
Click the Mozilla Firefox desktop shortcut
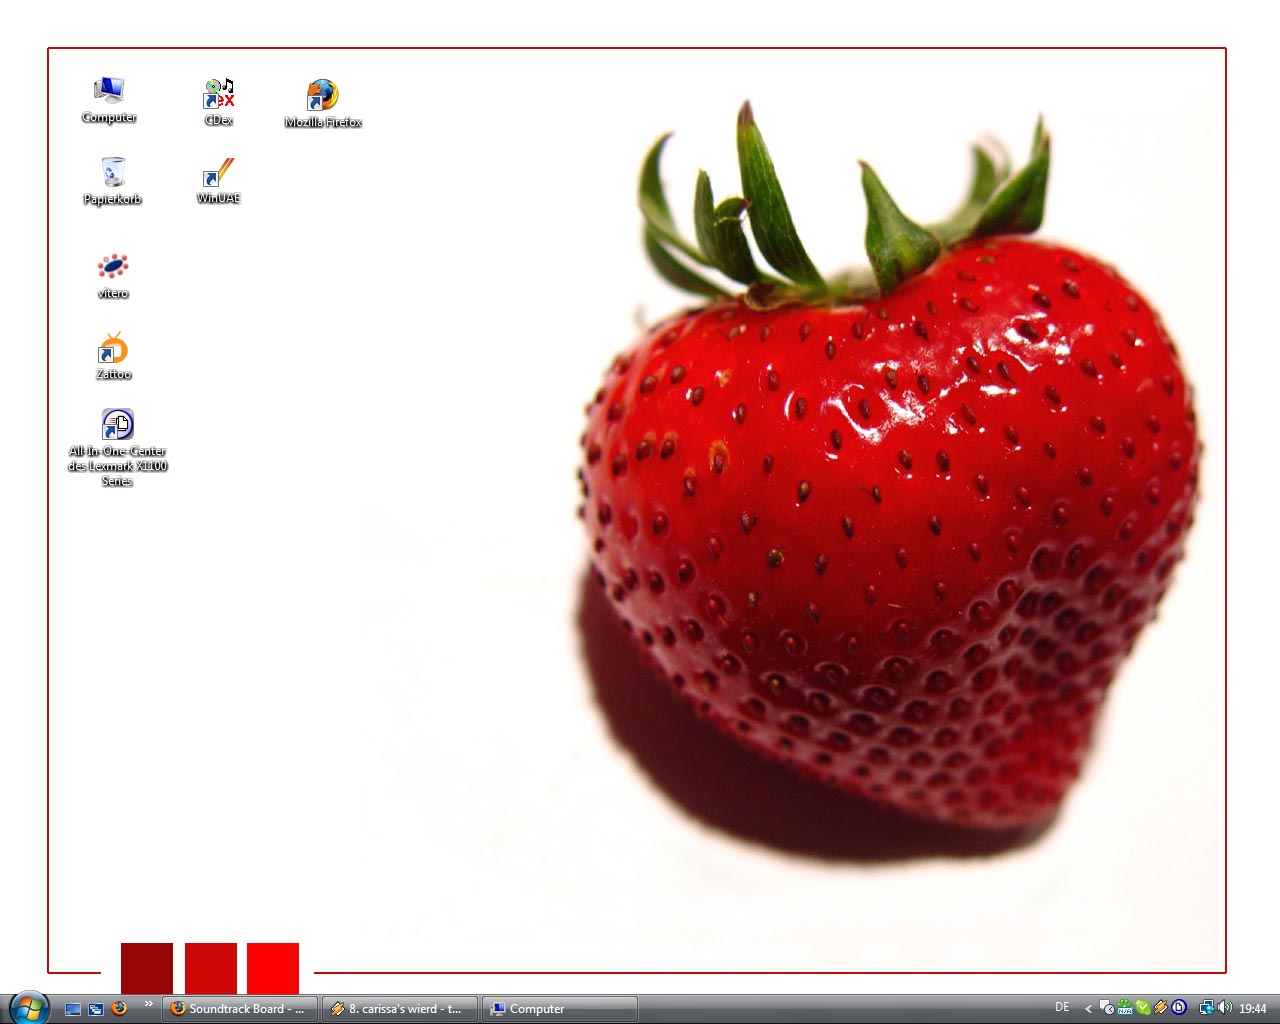point(322,98)
